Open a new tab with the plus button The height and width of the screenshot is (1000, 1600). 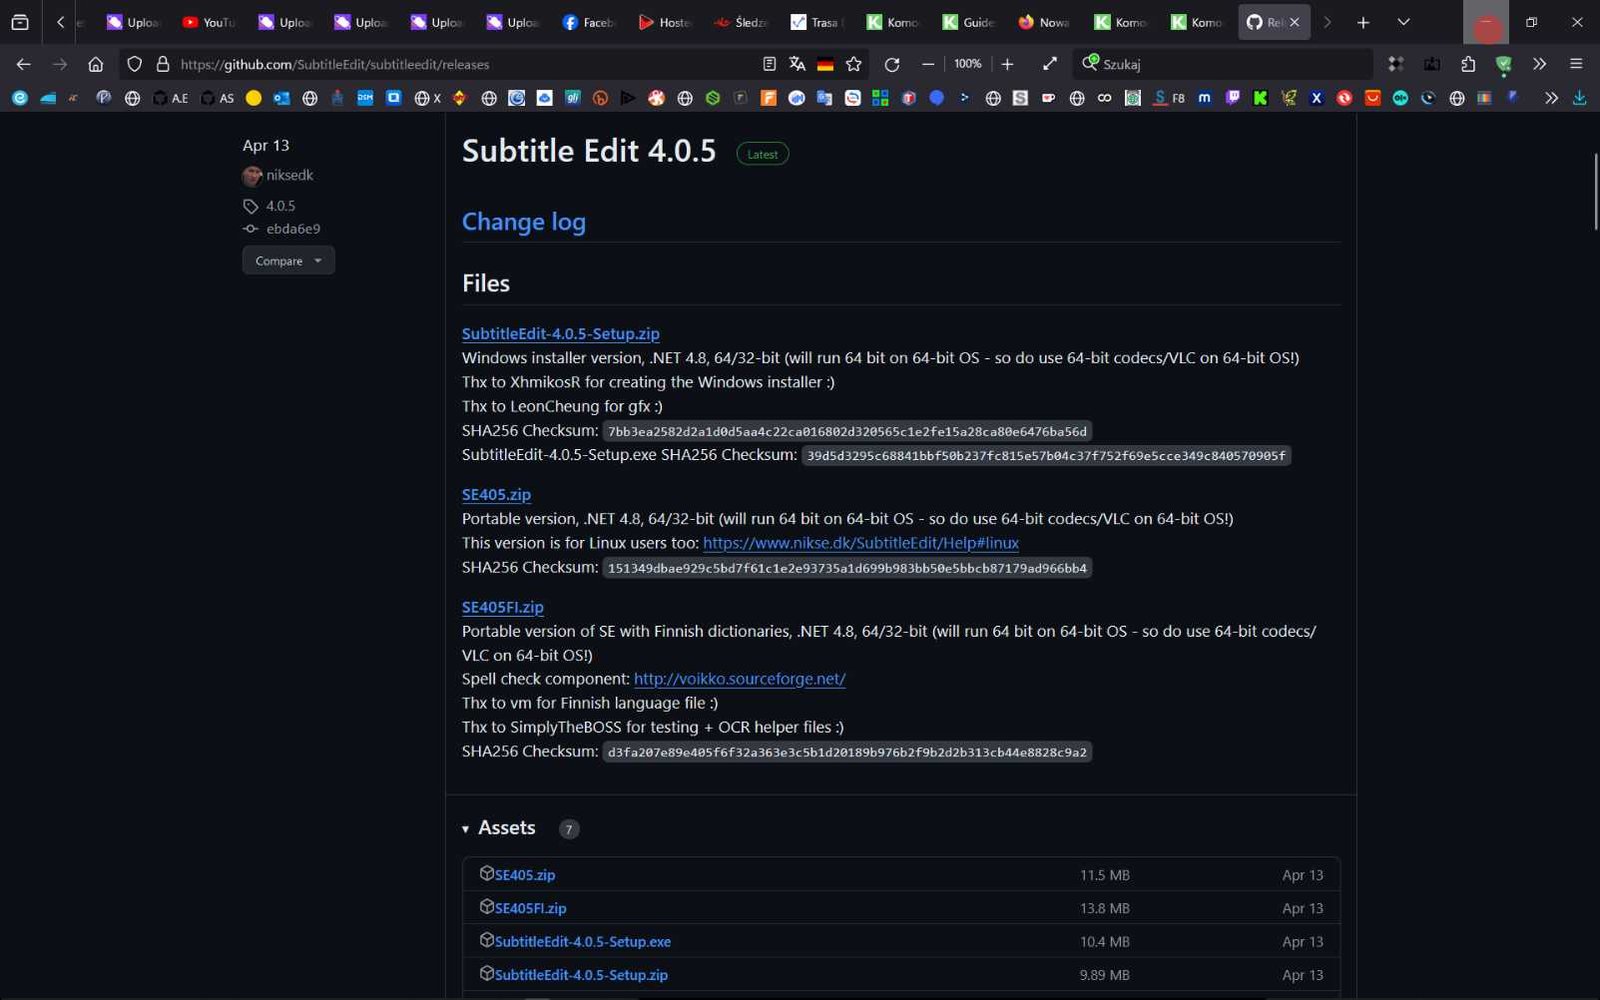1362,22
